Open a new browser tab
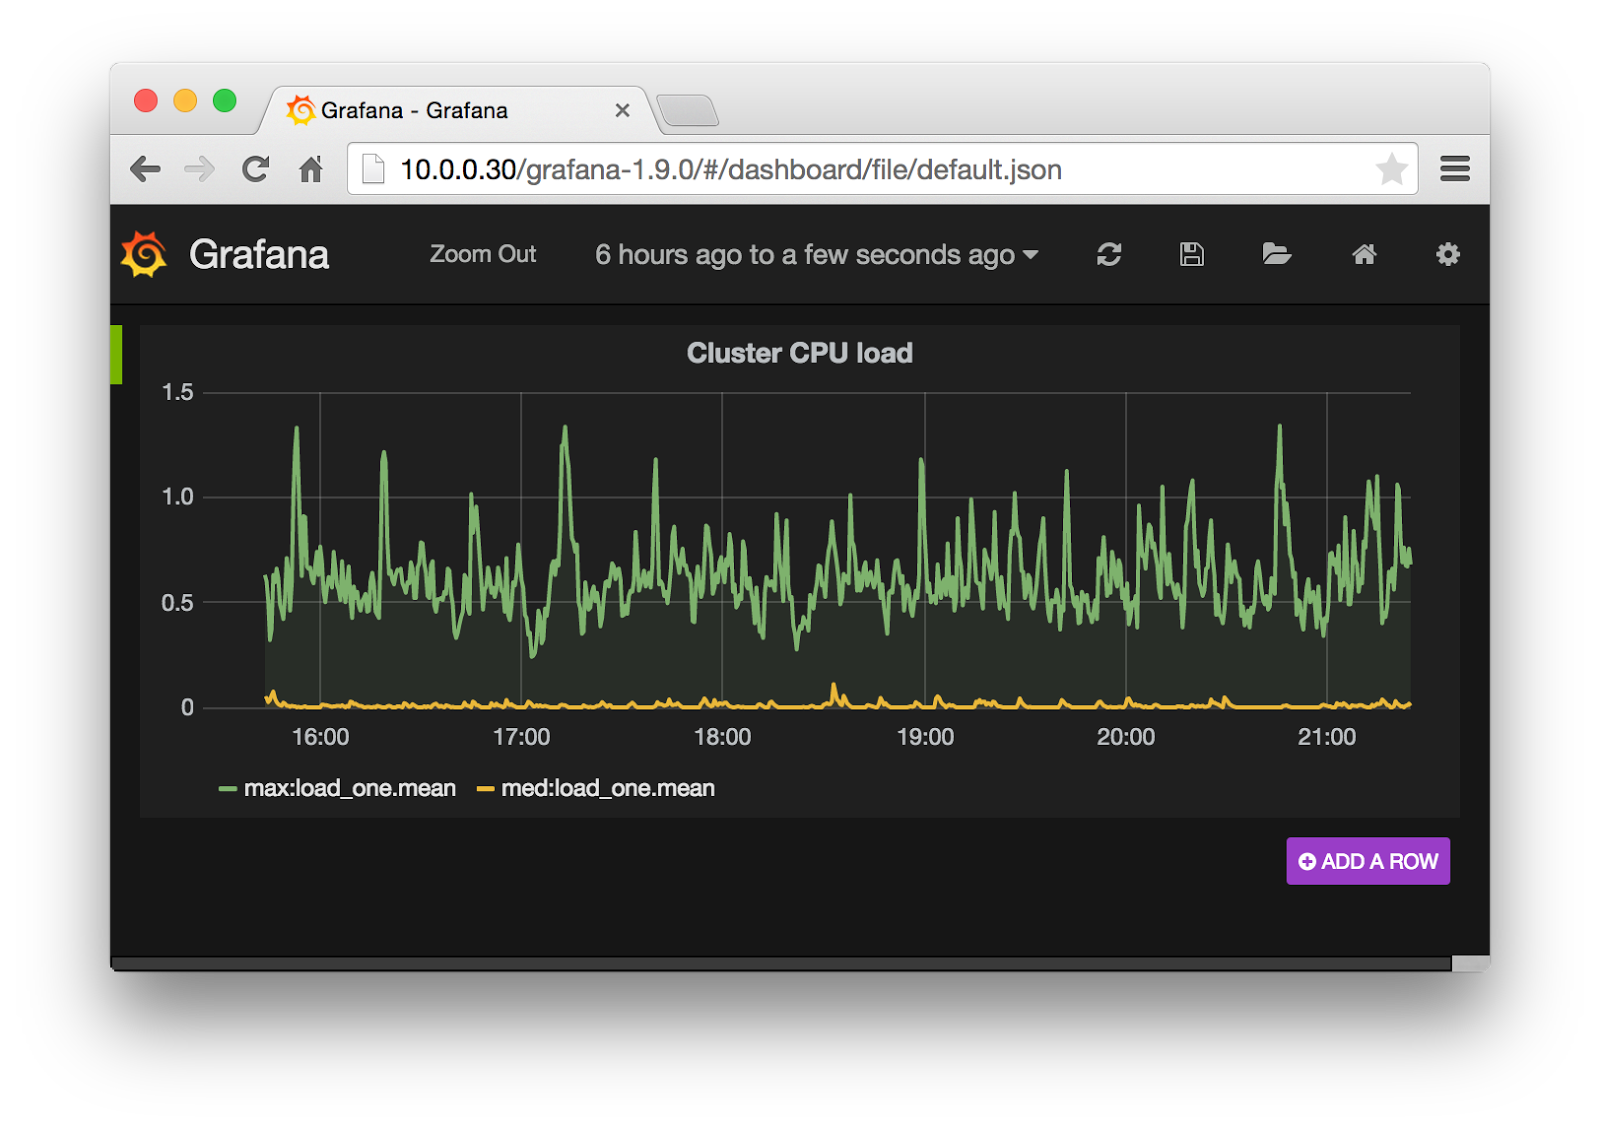The image size is (1600, 1129). pos(688,110)
